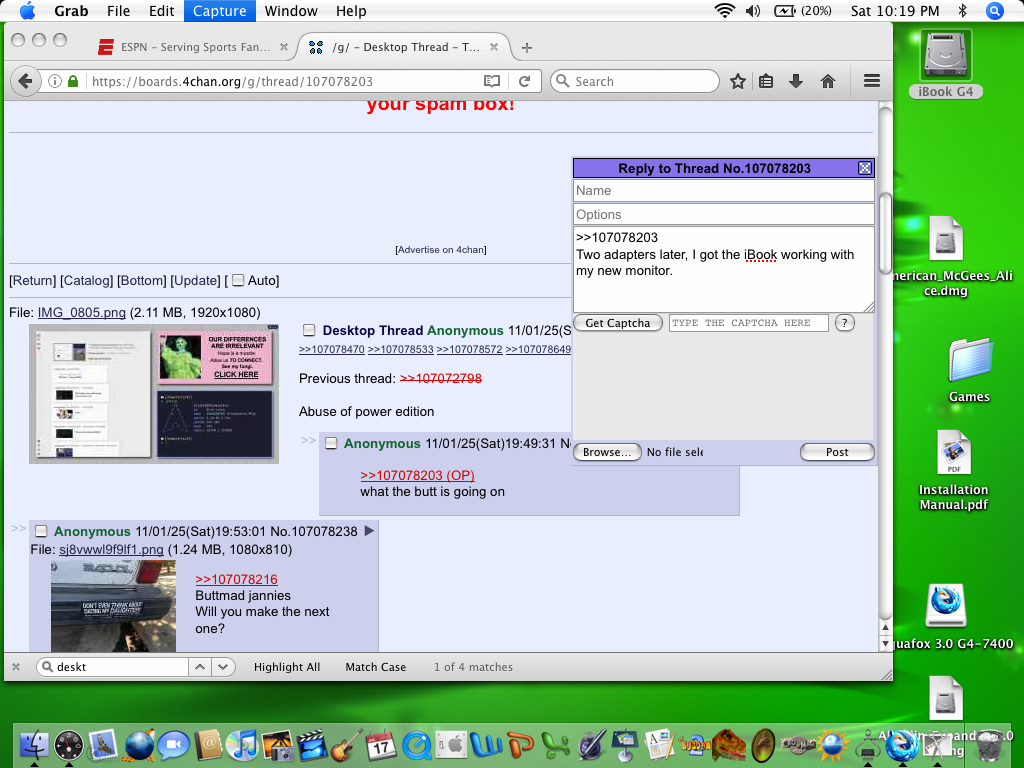Launch iChat from the dock
This screenshot has width=1024, height=768.
click(x=173, y=746)
